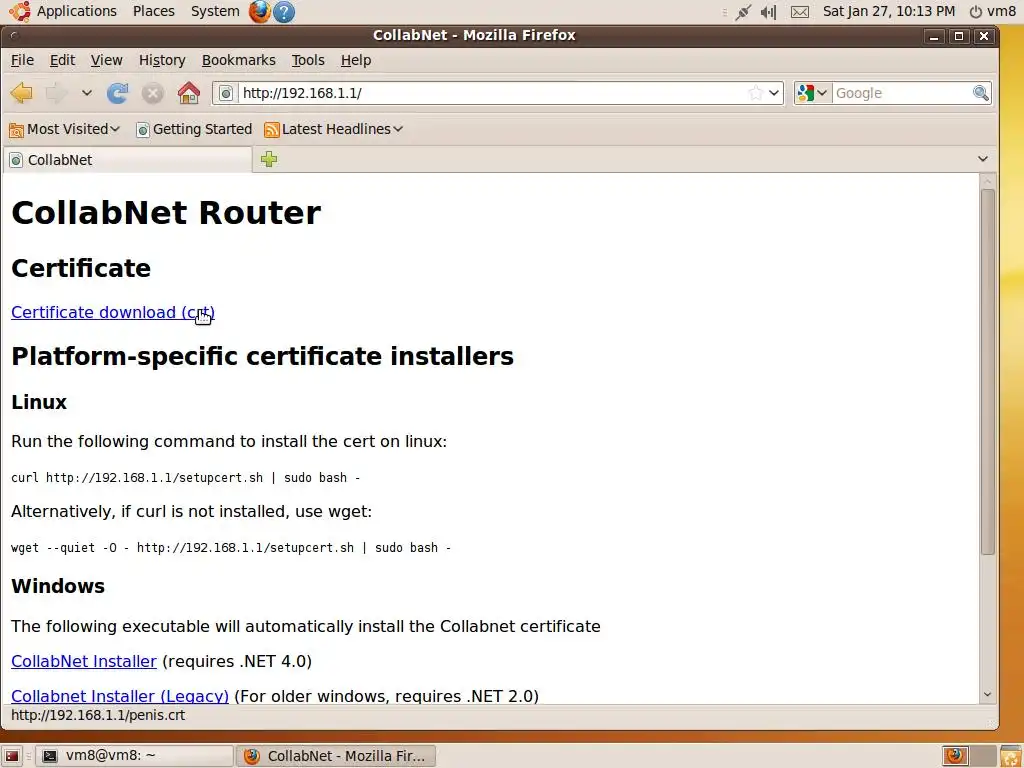The height and width of the screenshot is (768, 1024).
Task: Click the CollabNet - Mozilla Firefox taskbar button
Action: coord(335,756)
